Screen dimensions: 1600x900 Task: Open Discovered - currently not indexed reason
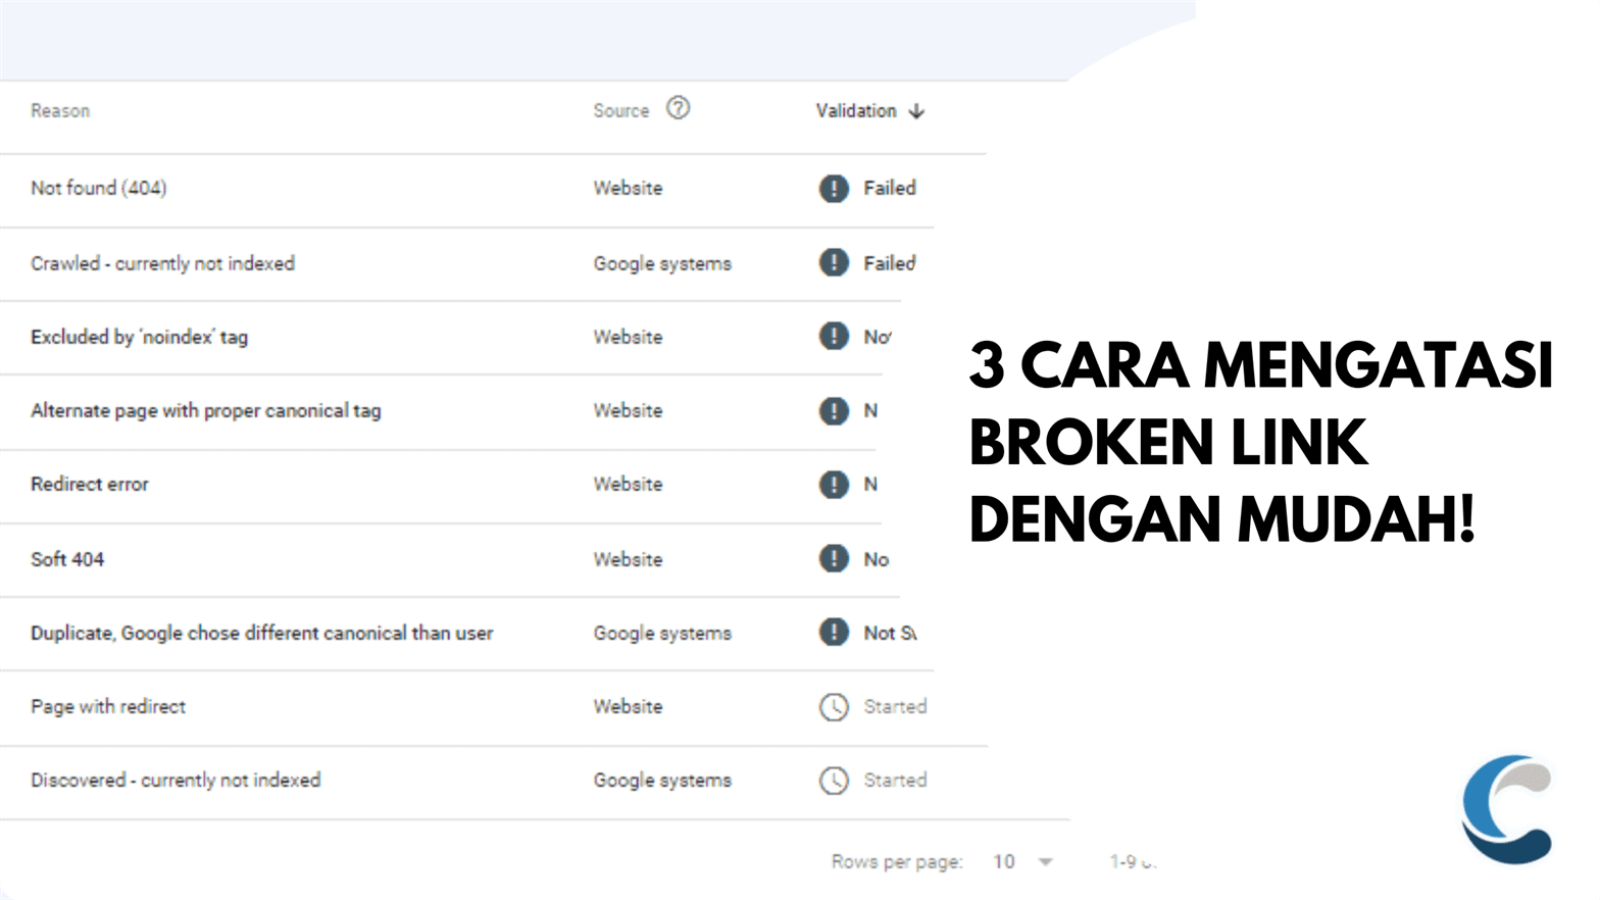[x=175, y=780]
